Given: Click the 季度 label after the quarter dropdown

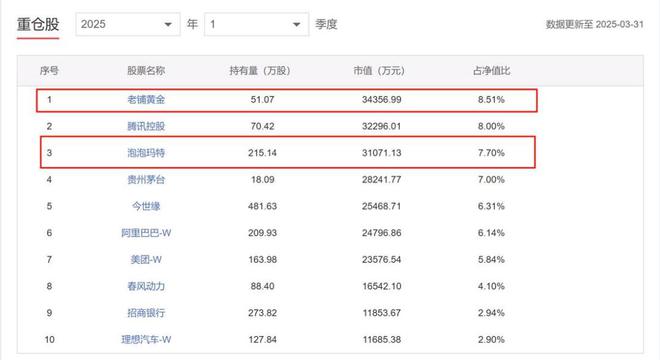Looking at the screenshot, I should 326,24.
